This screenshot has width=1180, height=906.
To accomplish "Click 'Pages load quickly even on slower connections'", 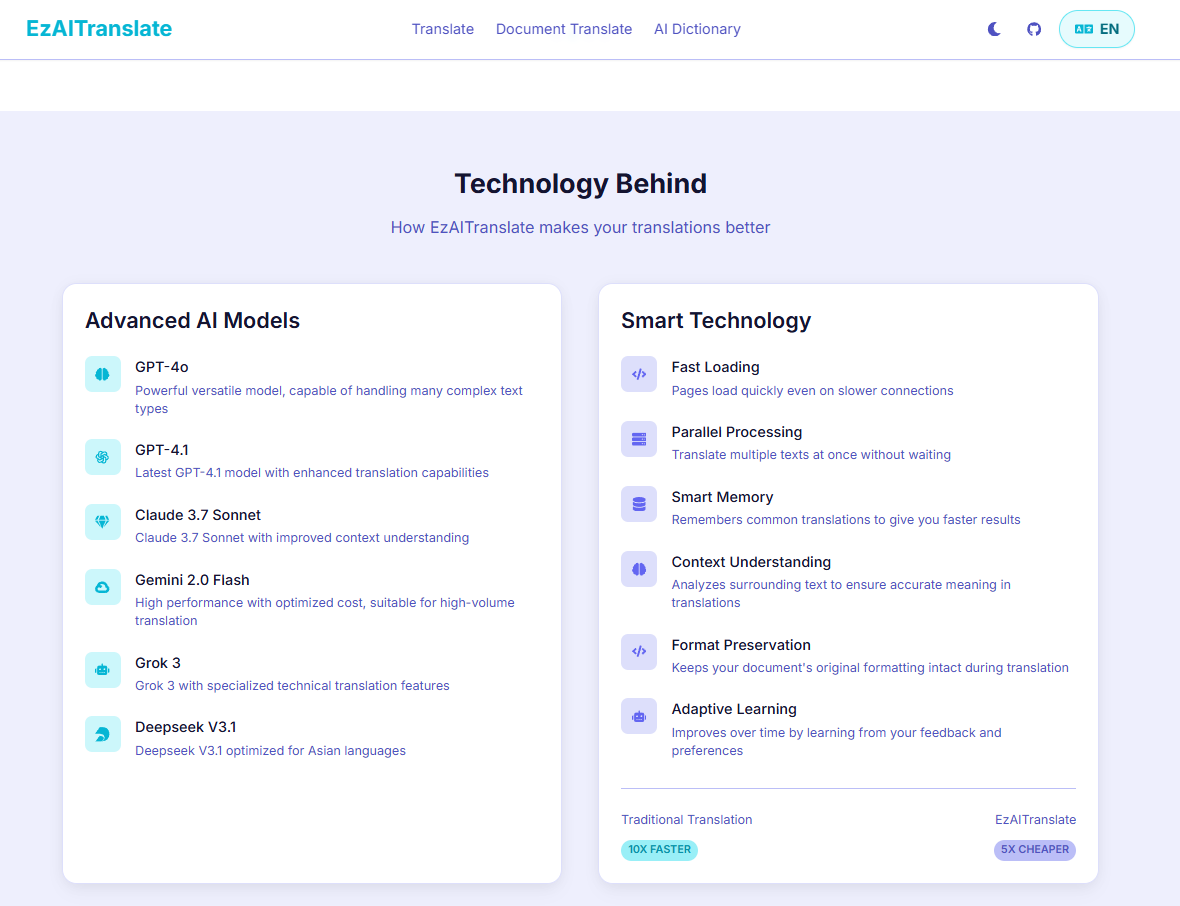I will pos(812,391).
